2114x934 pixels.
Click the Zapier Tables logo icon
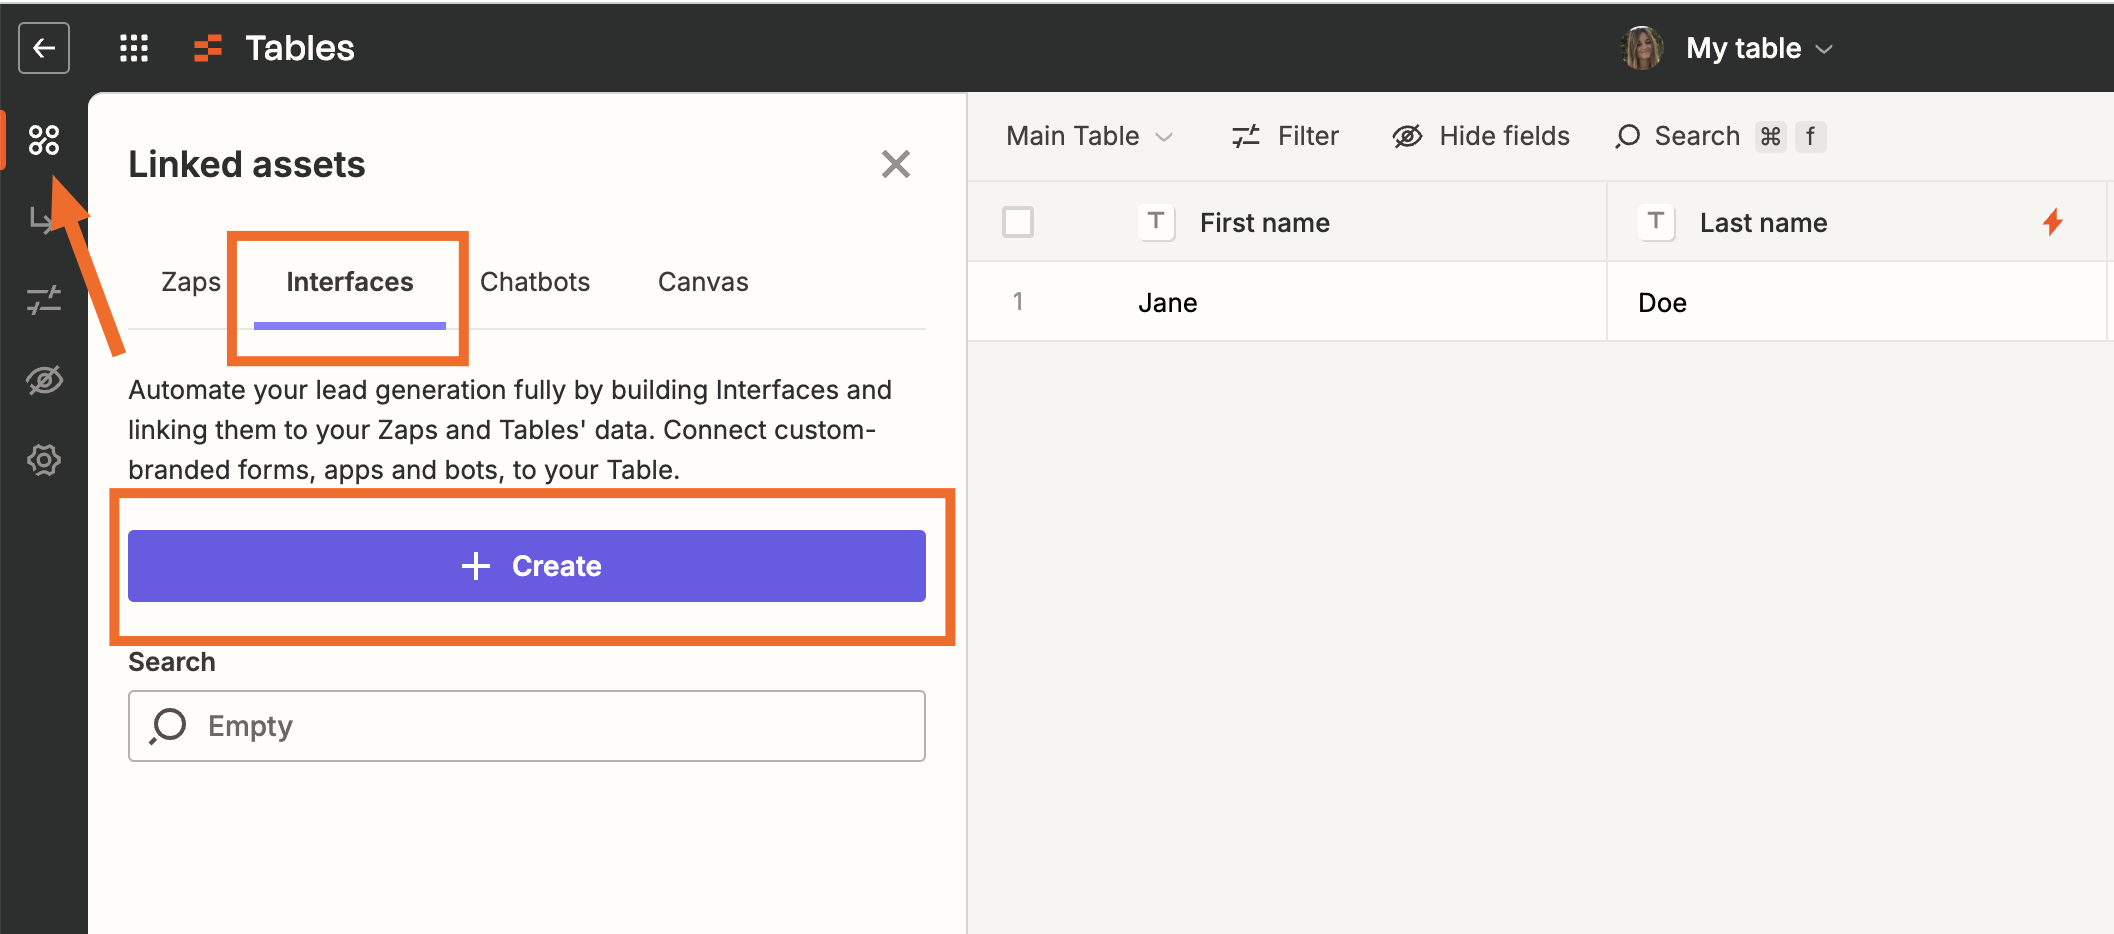207,48
